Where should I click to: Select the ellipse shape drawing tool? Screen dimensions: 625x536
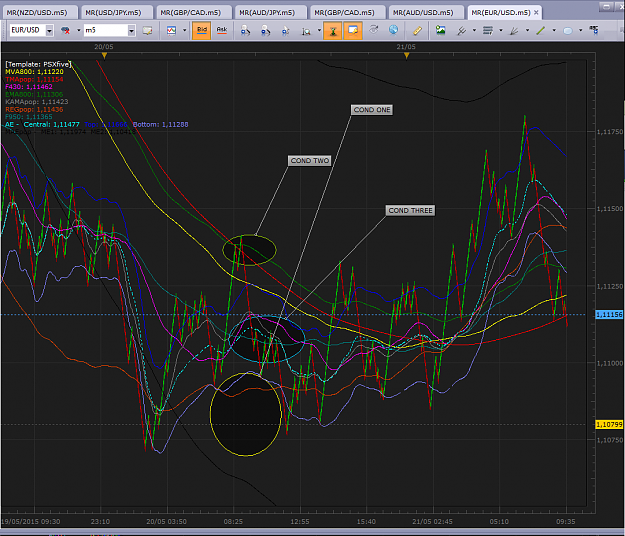[568, 31]
